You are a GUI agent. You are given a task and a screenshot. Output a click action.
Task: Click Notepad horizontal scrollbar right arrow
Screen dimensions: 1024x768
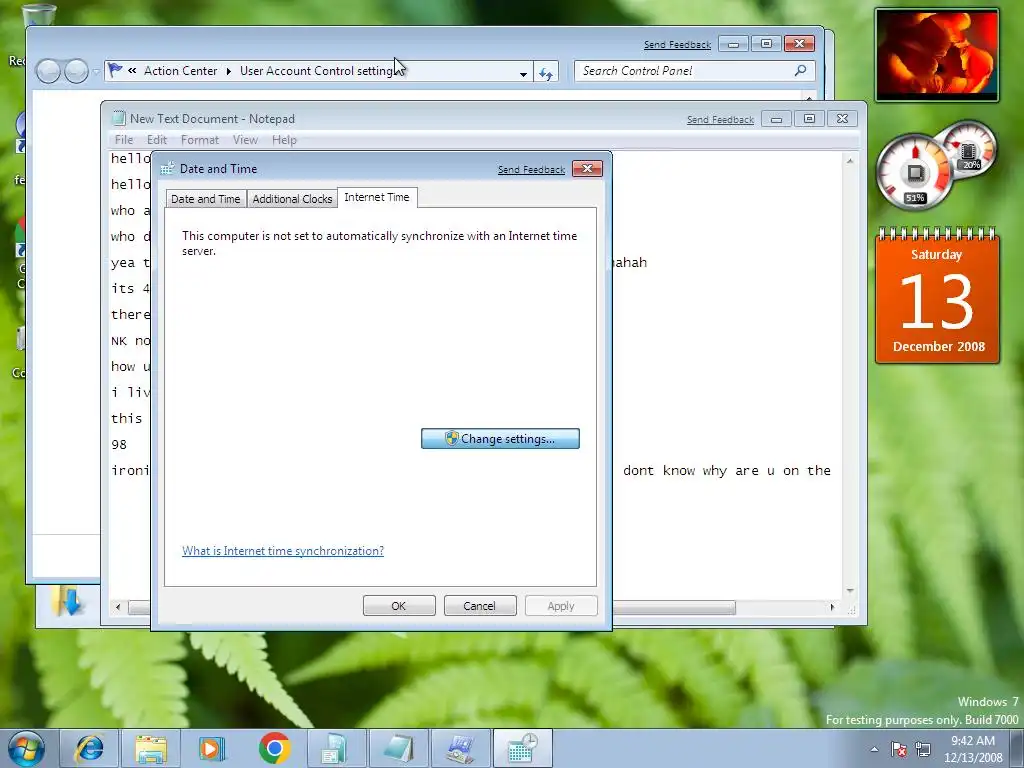[x=832, y=607]
